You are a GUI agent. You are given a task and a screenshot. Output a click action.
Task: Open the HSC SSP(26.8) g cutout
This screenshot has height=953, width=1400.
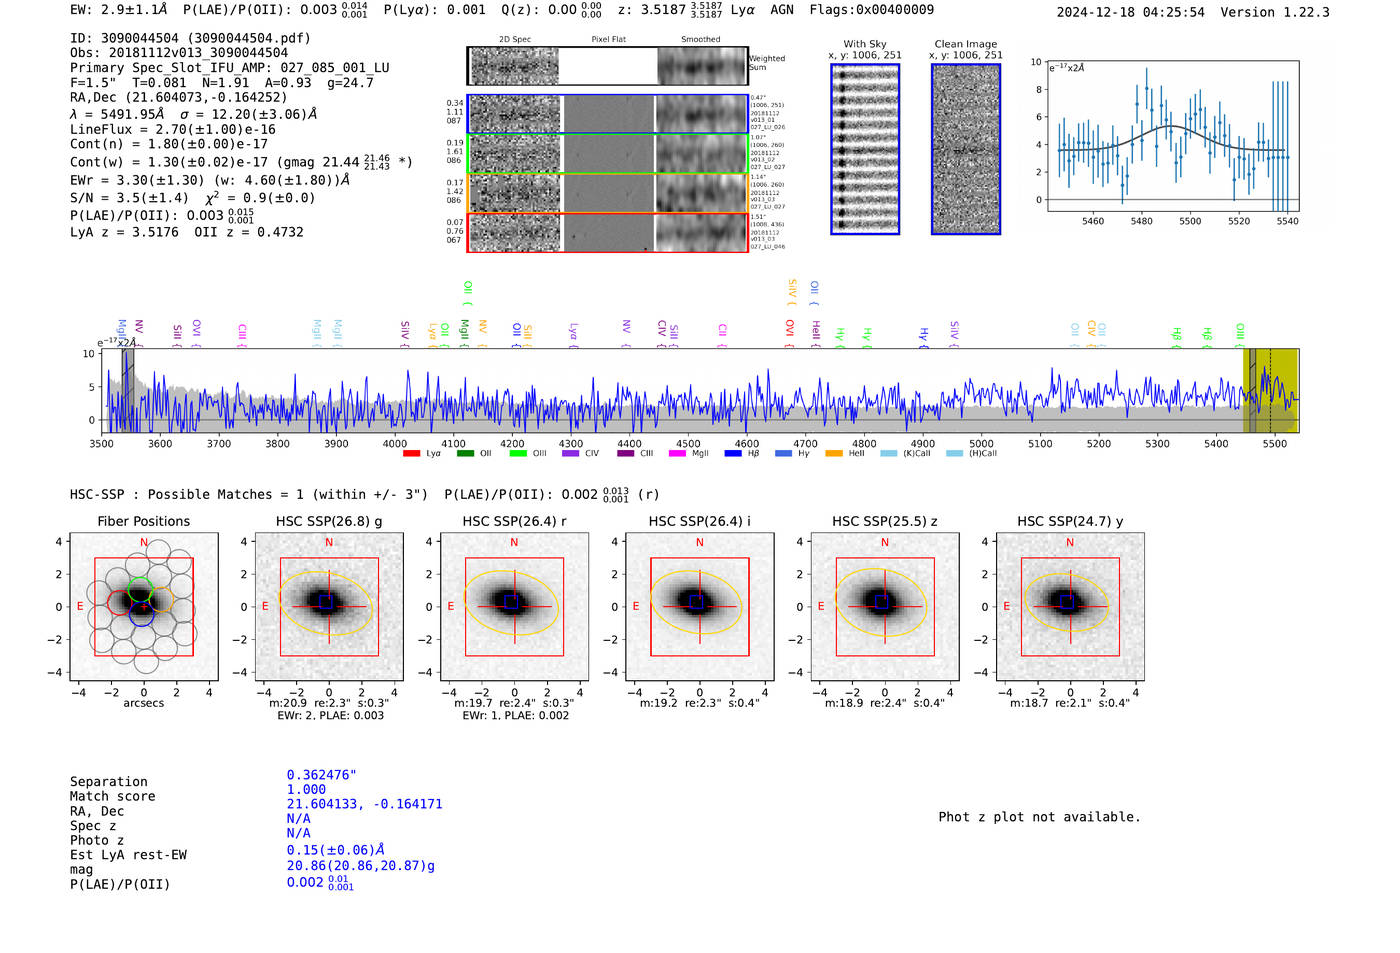[x=329, y=607]
